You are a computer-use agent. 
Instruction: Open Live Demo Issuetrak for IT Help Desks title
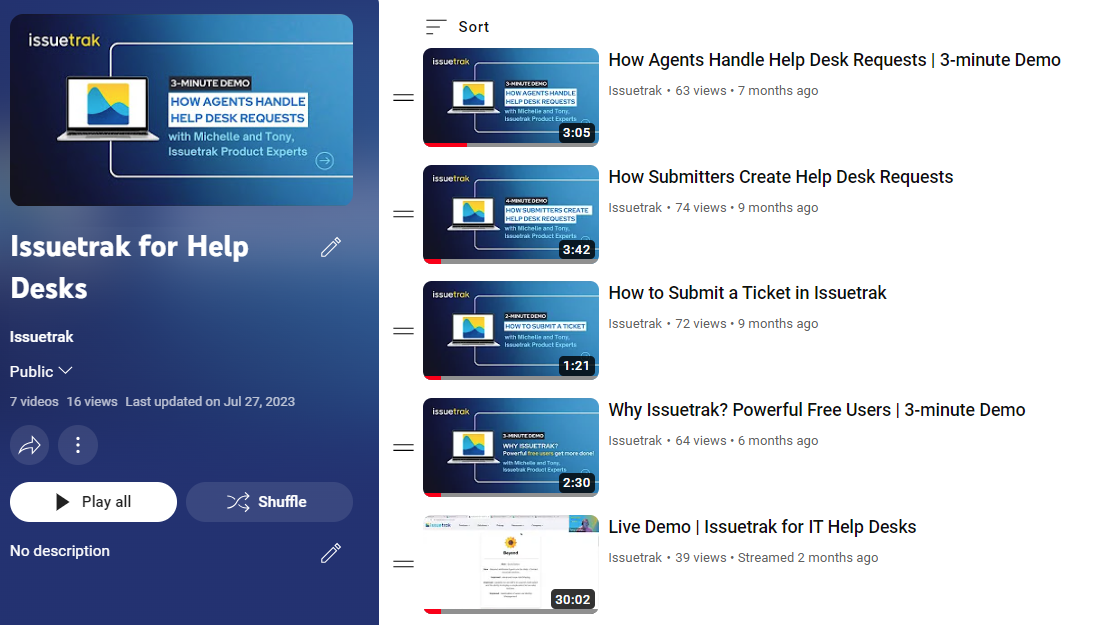point(763,527)
